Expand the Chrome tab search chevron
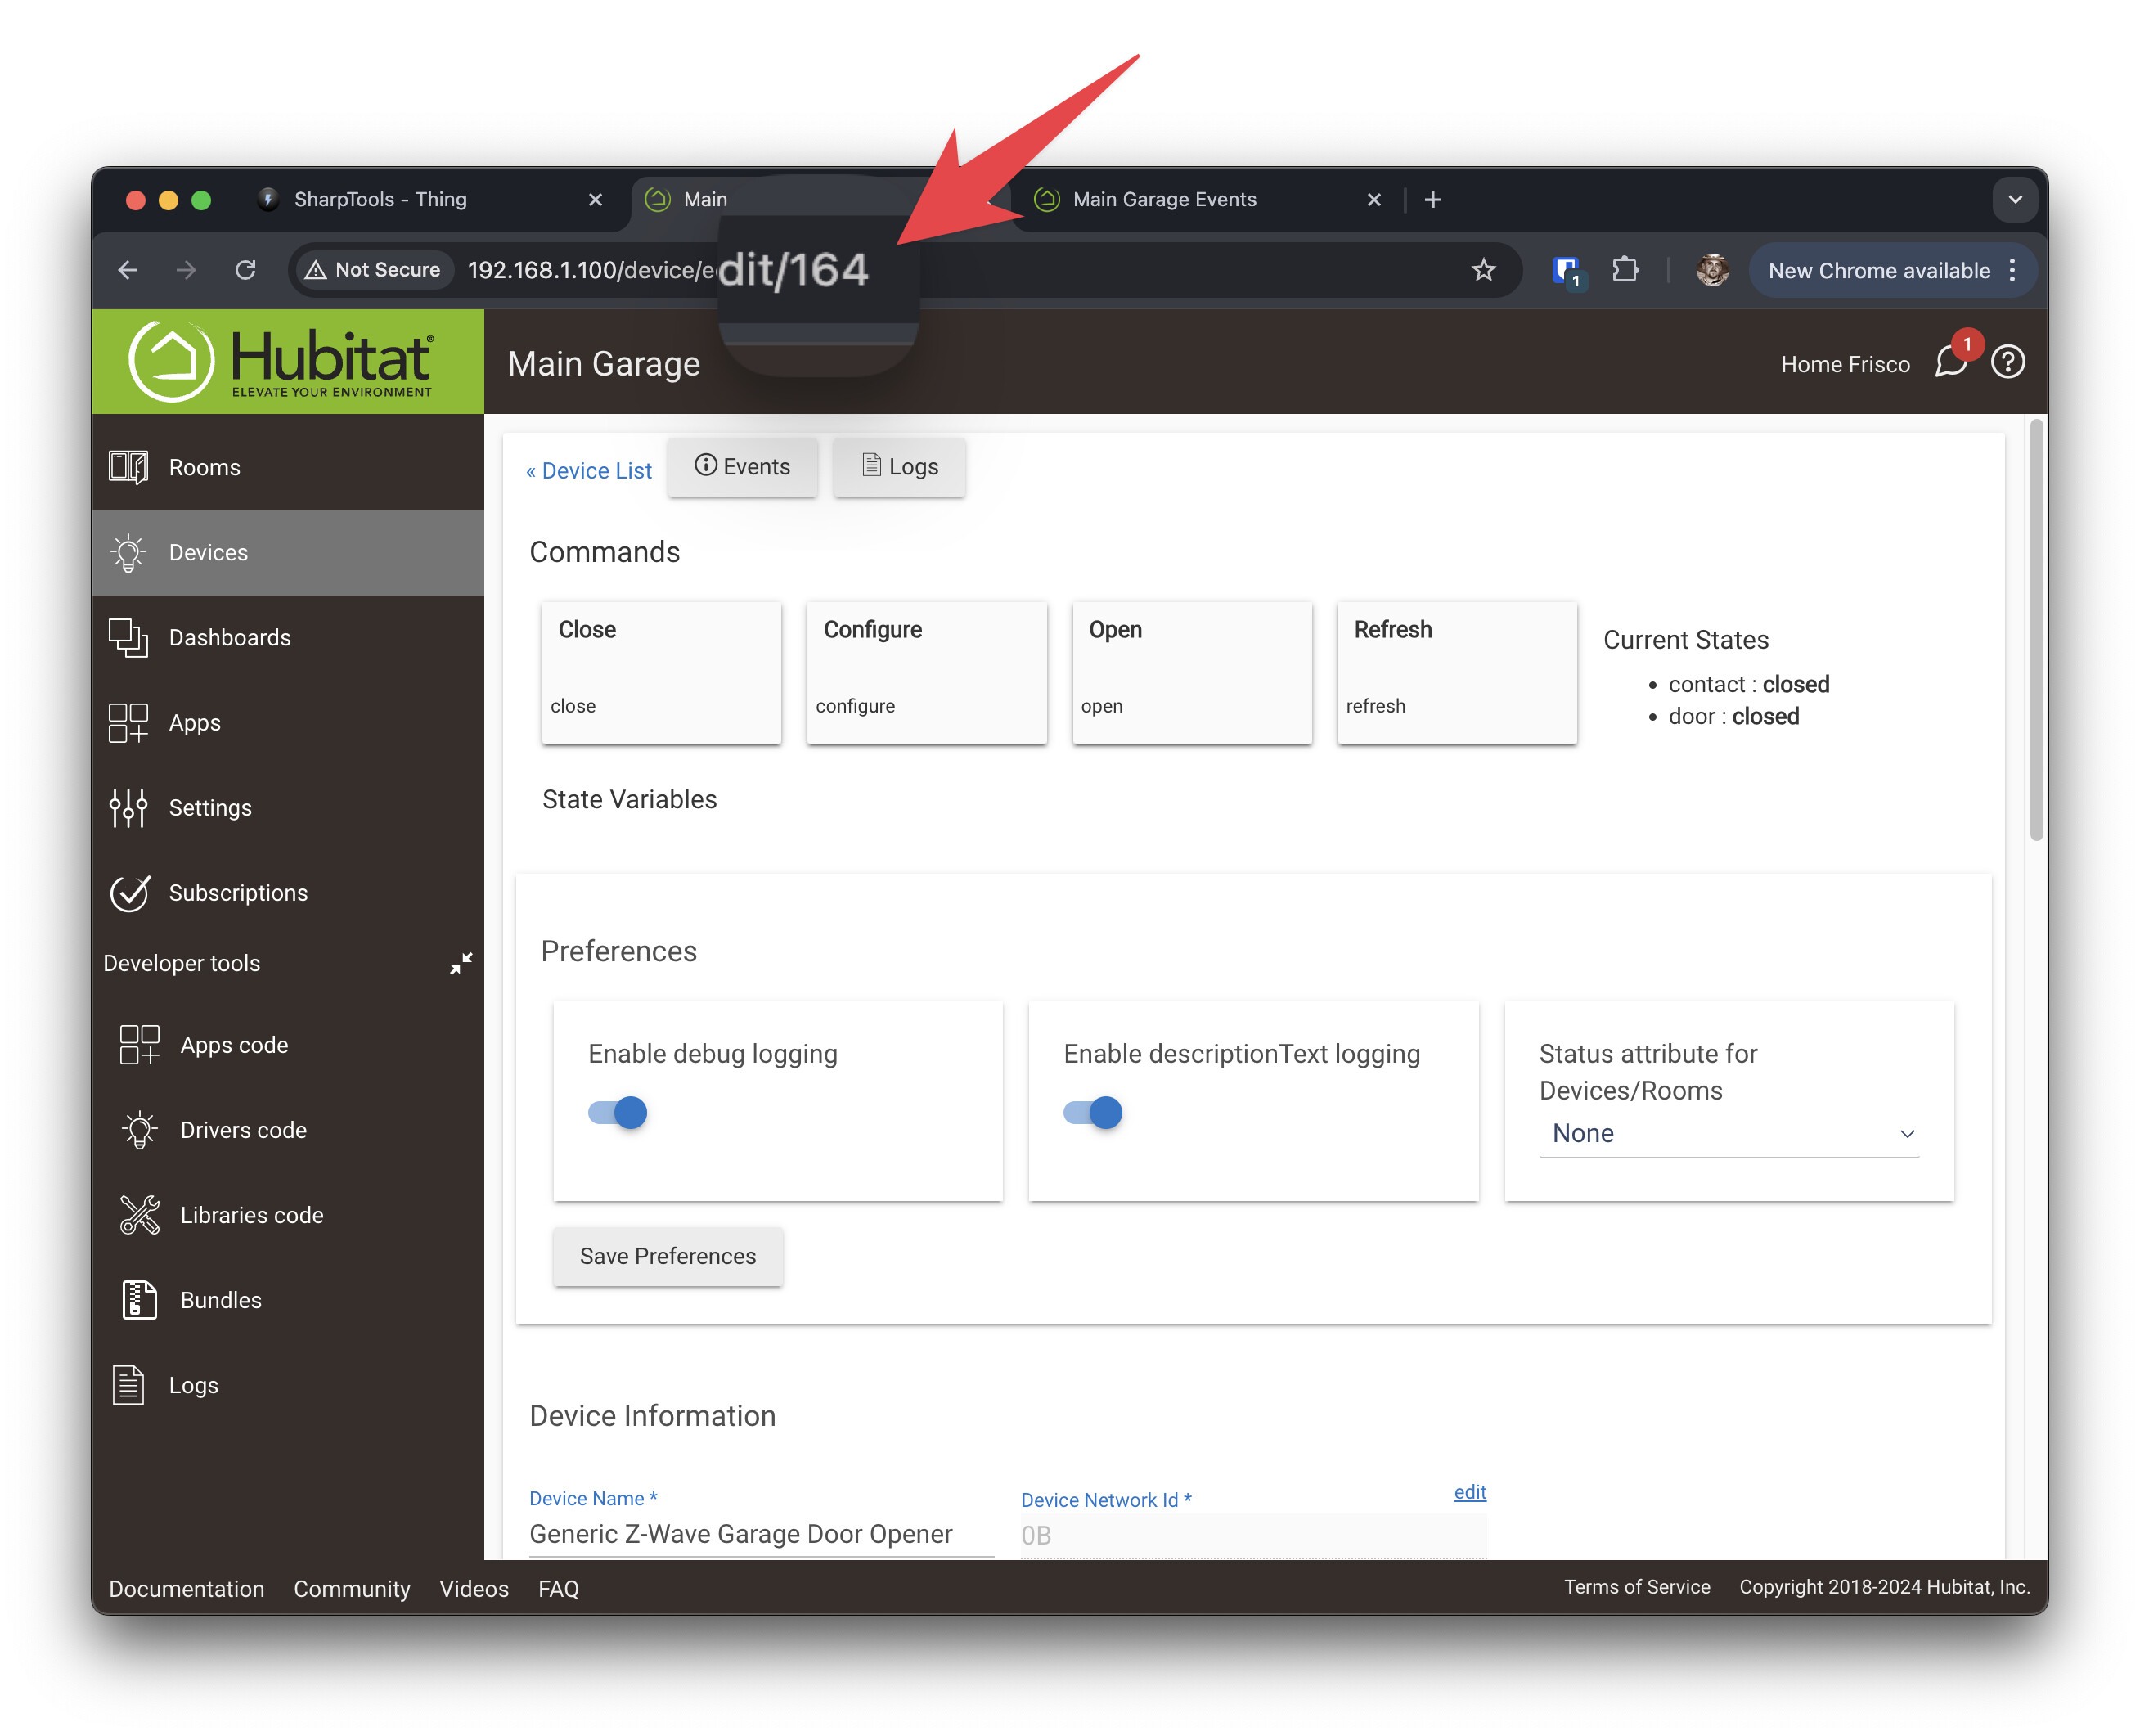Image resolution: width=2140 pixels, height=1736 pixels. coord(2014,199)
